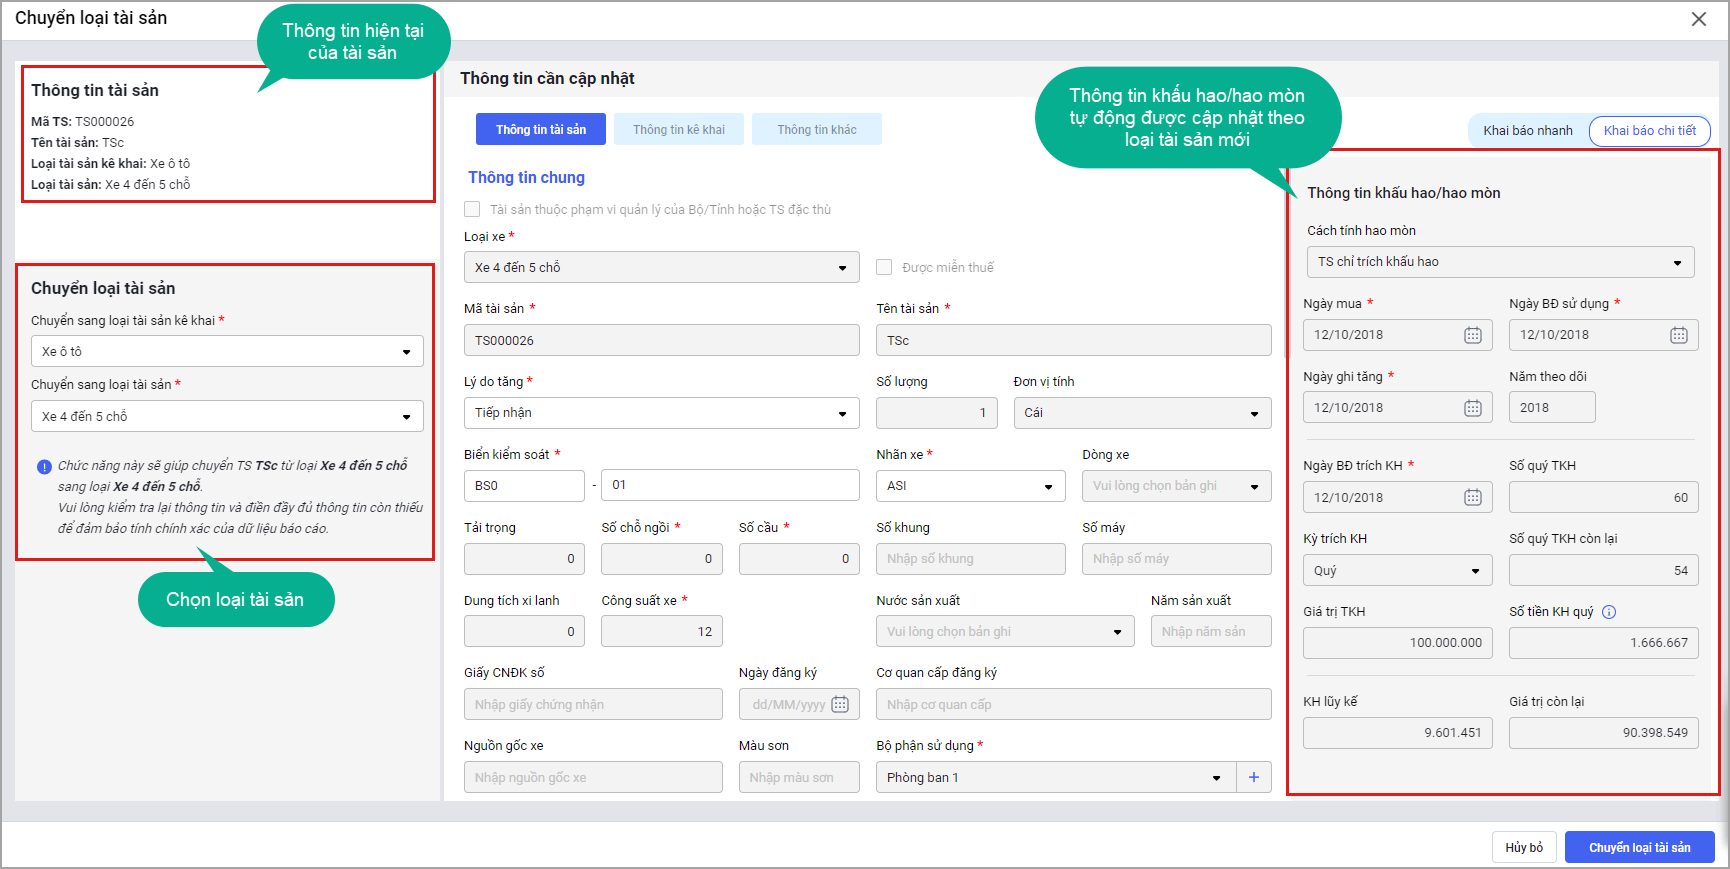Click info icon beside Số tiền KH quý

[1609, 612]
